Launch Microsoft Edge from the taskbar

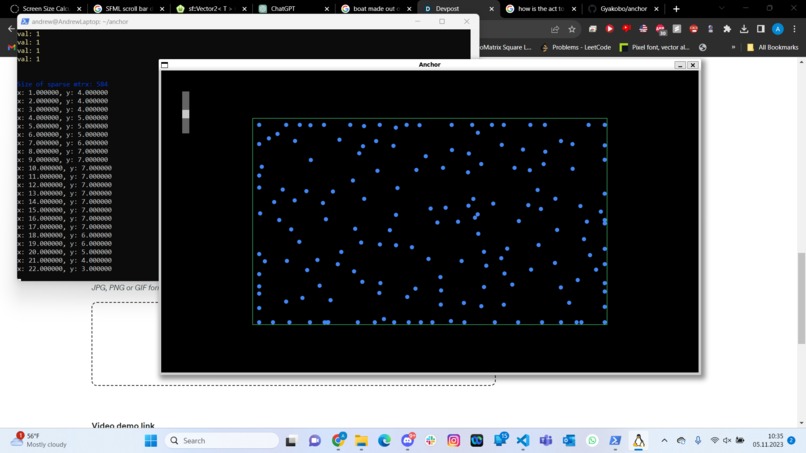[384, 441]
